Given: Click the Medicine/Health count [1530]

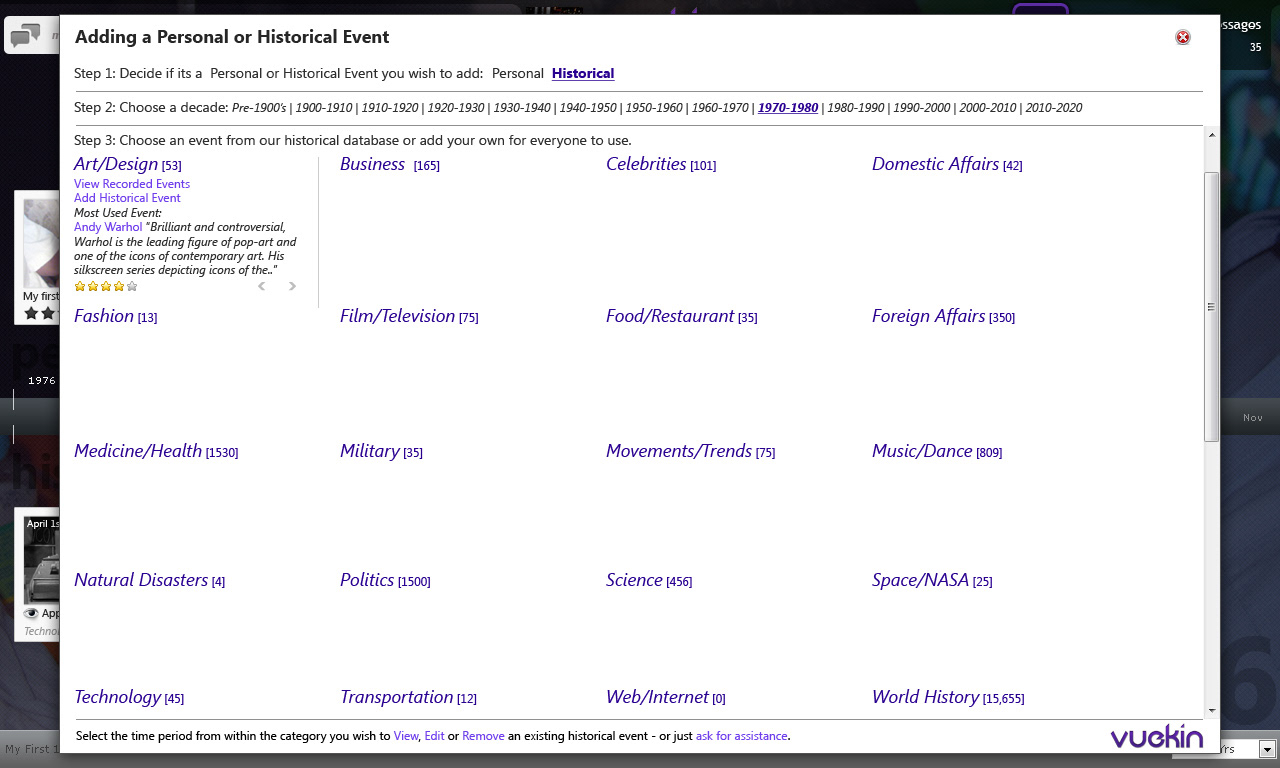Looking at the screenshot, I should click(222, 453).
